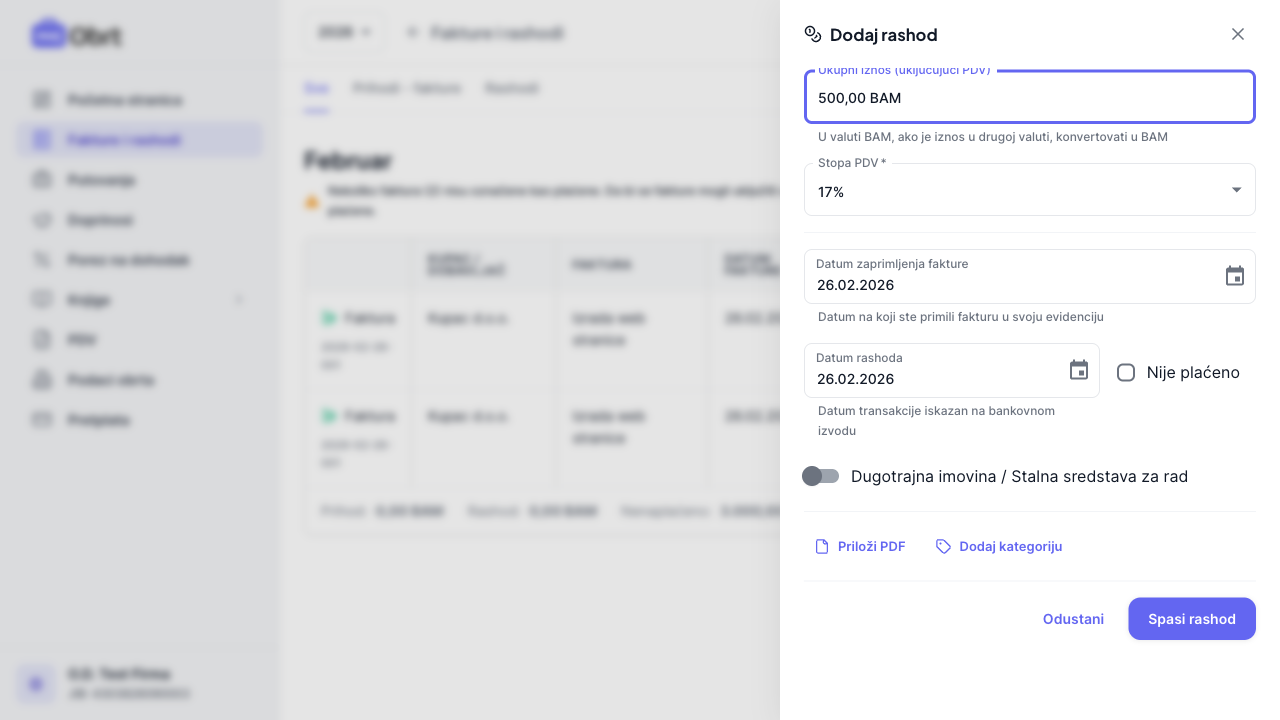Switch to the Prihodi - fakture tab
This screenshot has width=1280, height=720.
coord(407,88)
